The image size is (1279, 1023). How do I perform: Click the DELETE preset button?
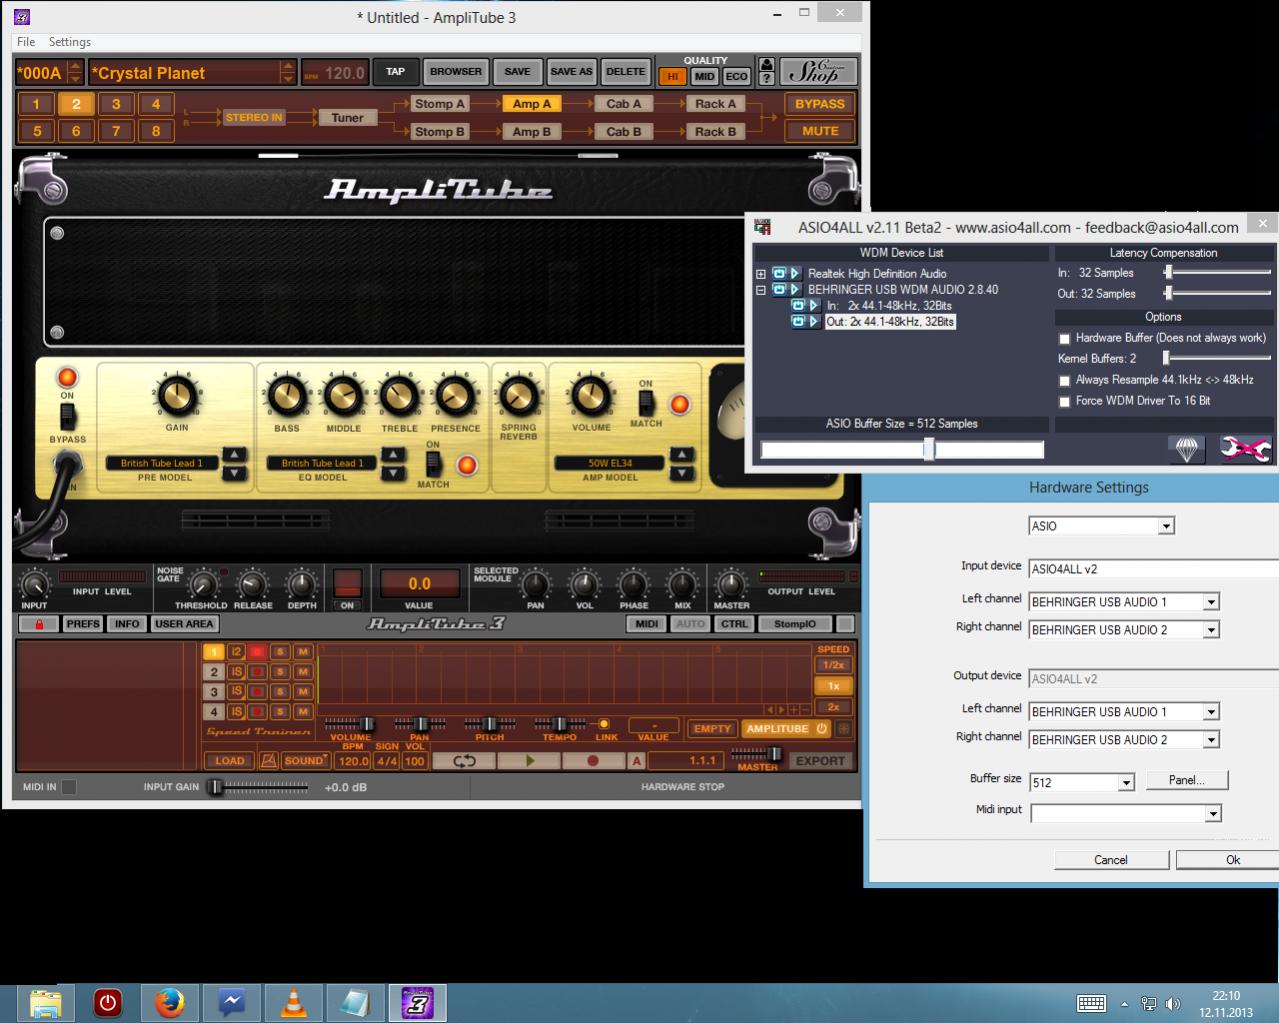pyautogui.click(x=625, y=72)
